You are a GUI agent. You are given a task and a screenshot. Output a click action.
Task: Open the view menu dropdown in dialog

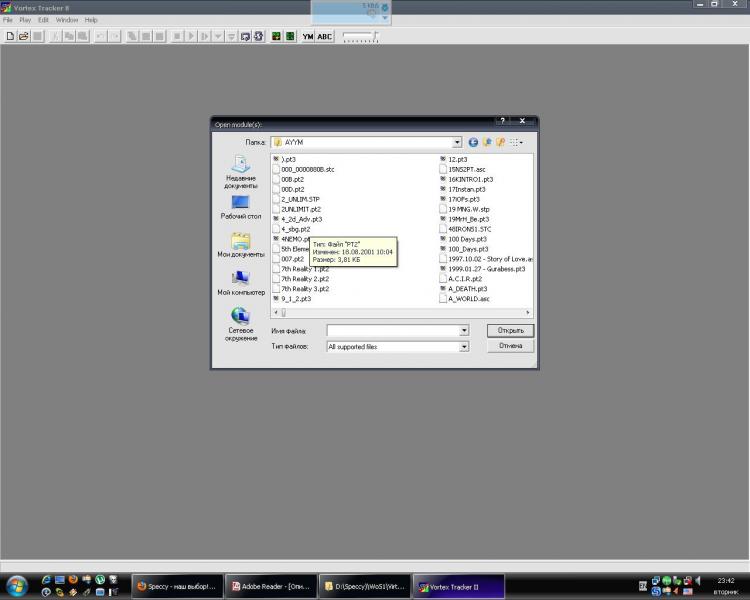516,143
